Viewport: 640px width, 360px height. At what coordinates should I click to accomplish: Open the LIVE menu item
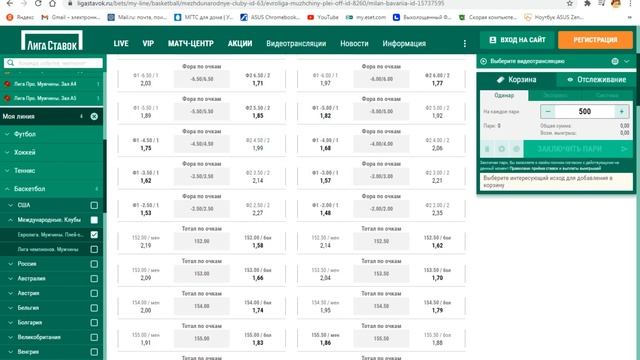click(121, 44)
